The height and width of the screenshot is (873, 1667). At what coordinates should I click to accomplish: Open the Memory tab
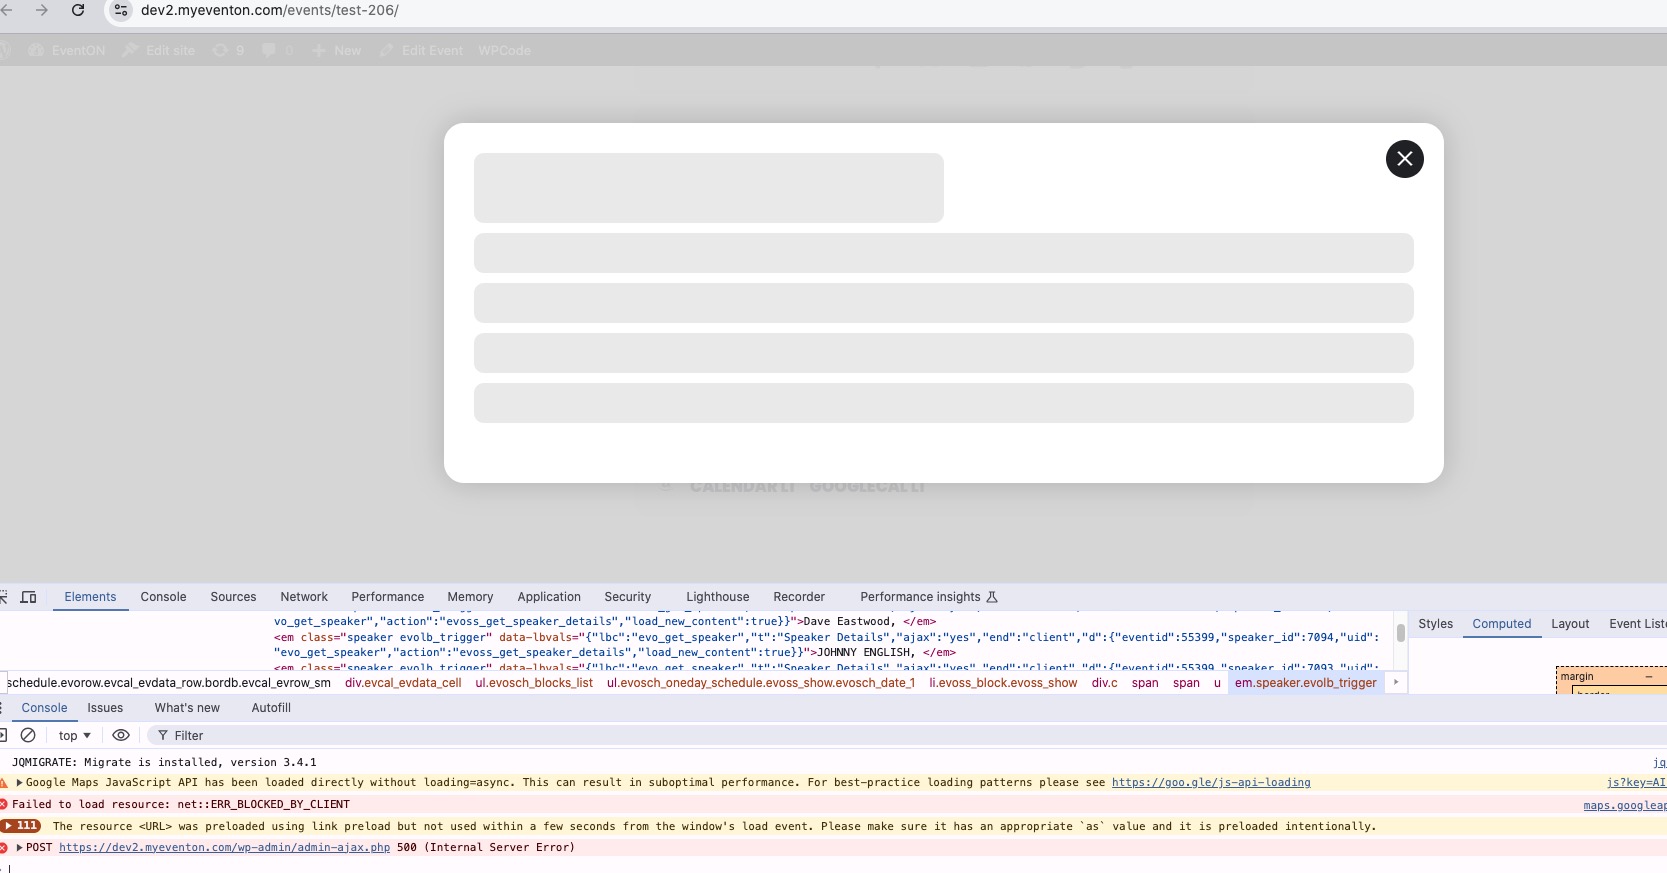pos(470,597)
